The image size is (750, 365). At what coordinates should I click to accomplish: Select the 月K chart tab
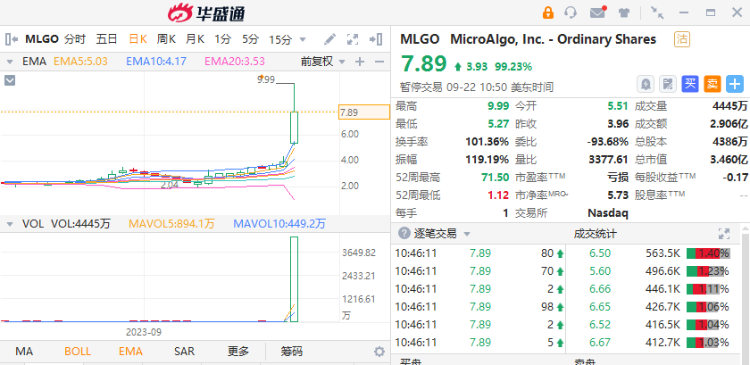click(x=195, y=39)
